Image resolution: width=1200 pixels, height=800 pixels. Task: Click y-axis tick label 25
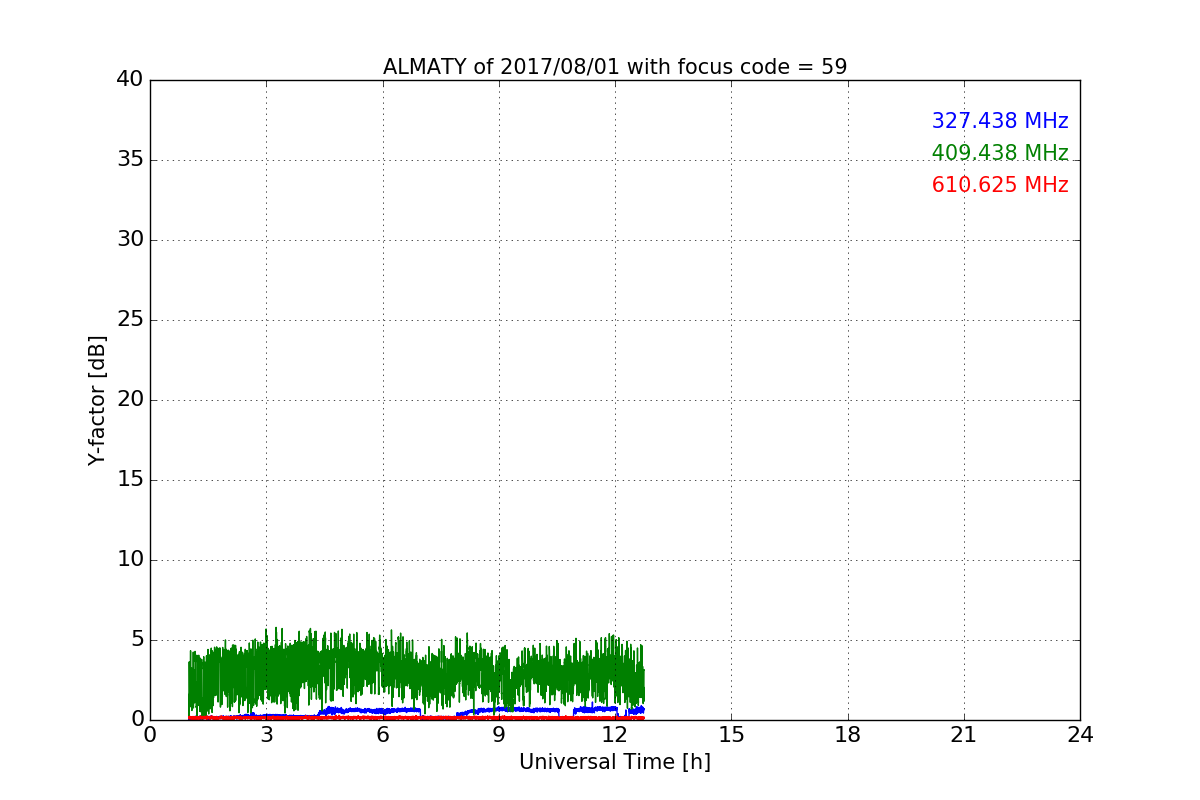(x=130, y=320)
